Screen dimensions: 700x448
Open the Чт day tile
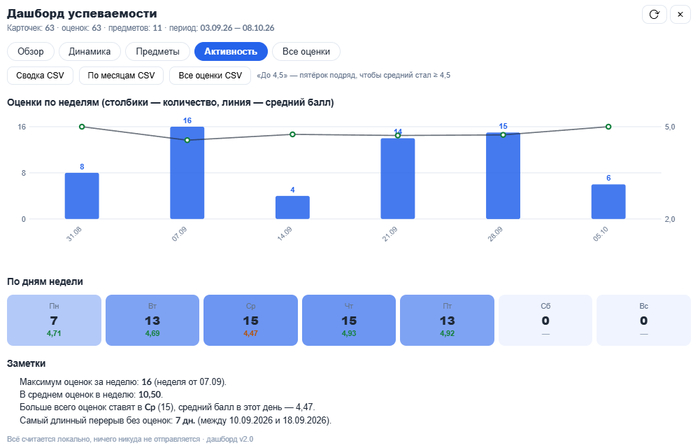tap(349, 320)
